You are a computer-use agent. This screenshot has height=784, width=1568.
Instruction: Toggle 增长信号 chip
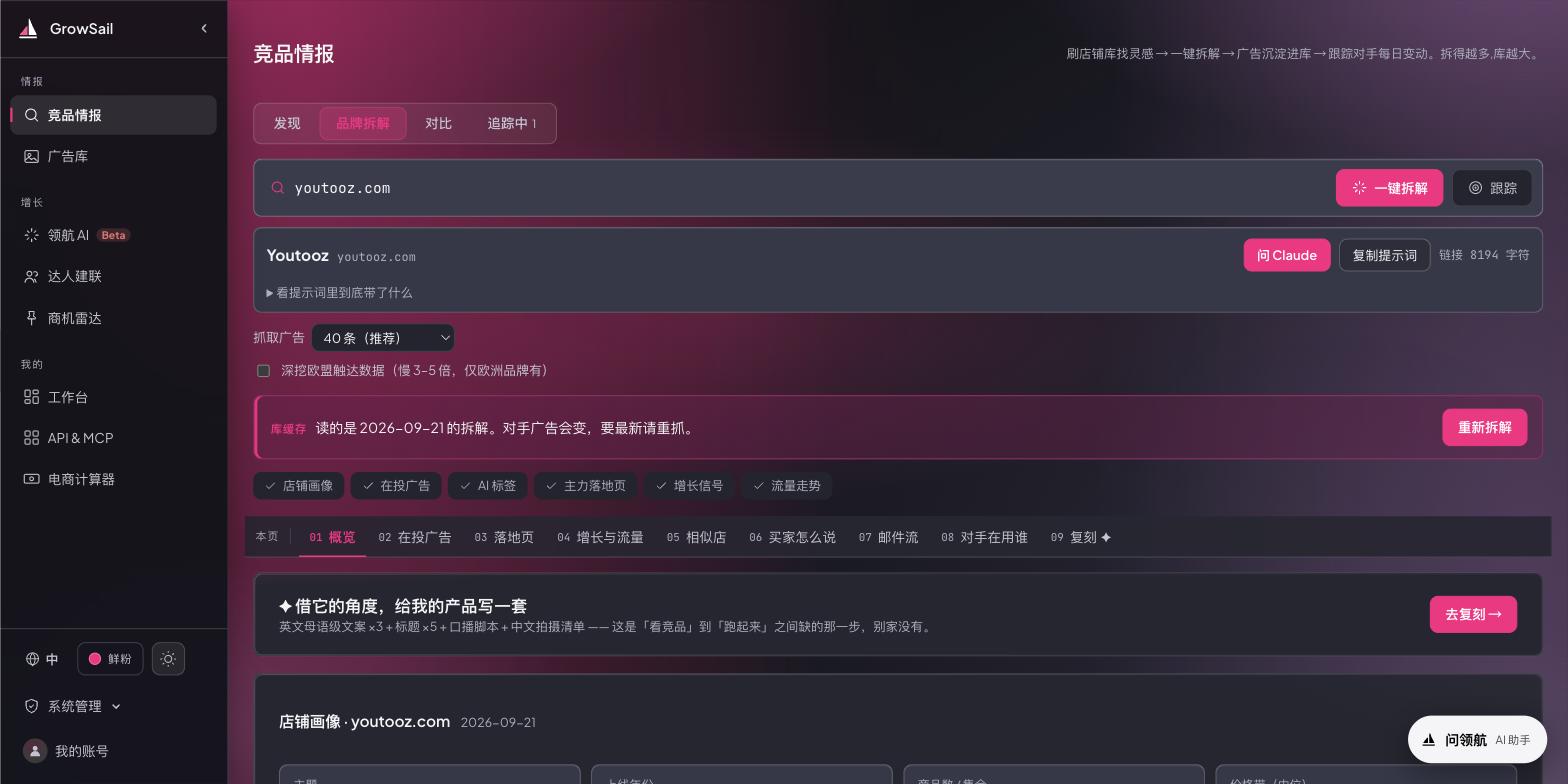(689, 486)
